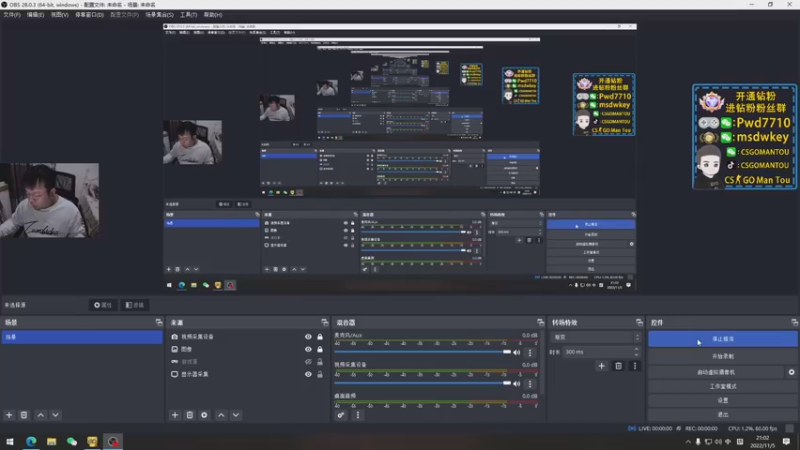
Task: Move source down in sources list
Action: click(236, 415)
